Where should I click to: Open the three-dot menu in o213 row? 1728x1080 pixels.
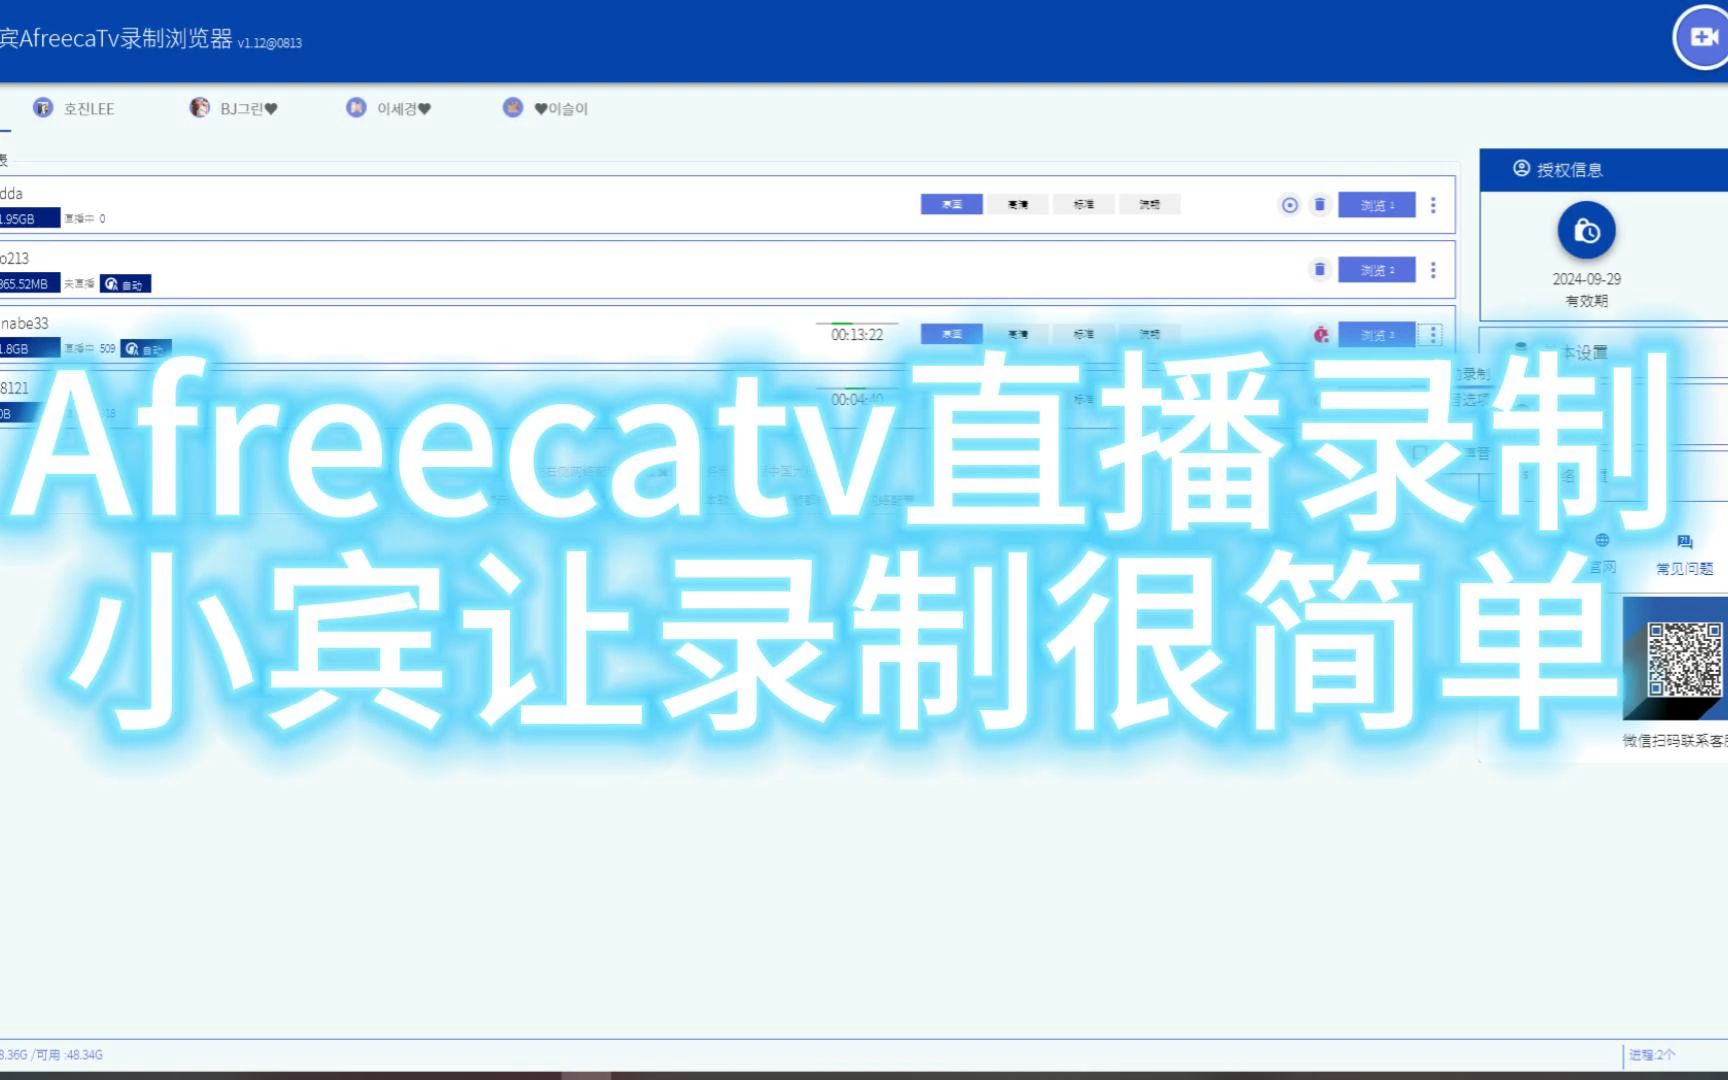(x=1433, y=270)
